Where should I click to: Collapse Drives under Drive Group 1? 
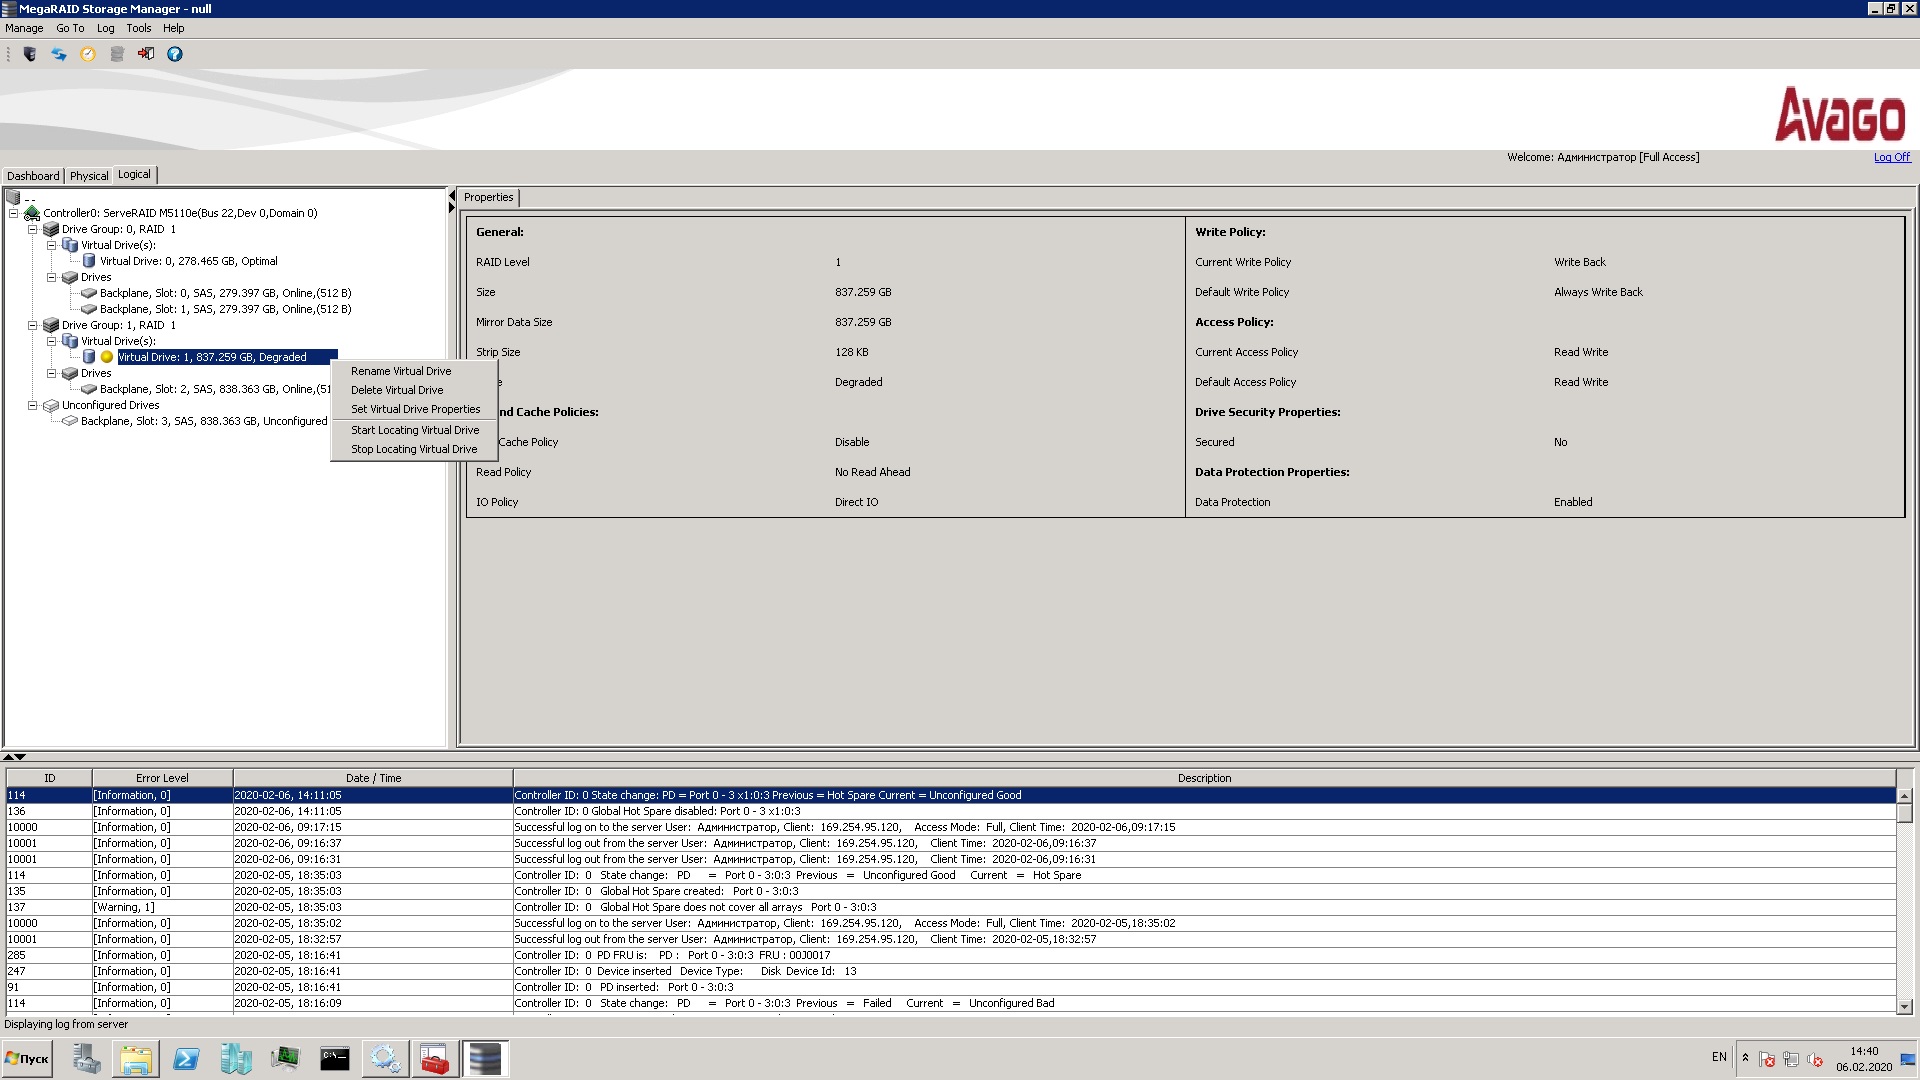point(51,373)
